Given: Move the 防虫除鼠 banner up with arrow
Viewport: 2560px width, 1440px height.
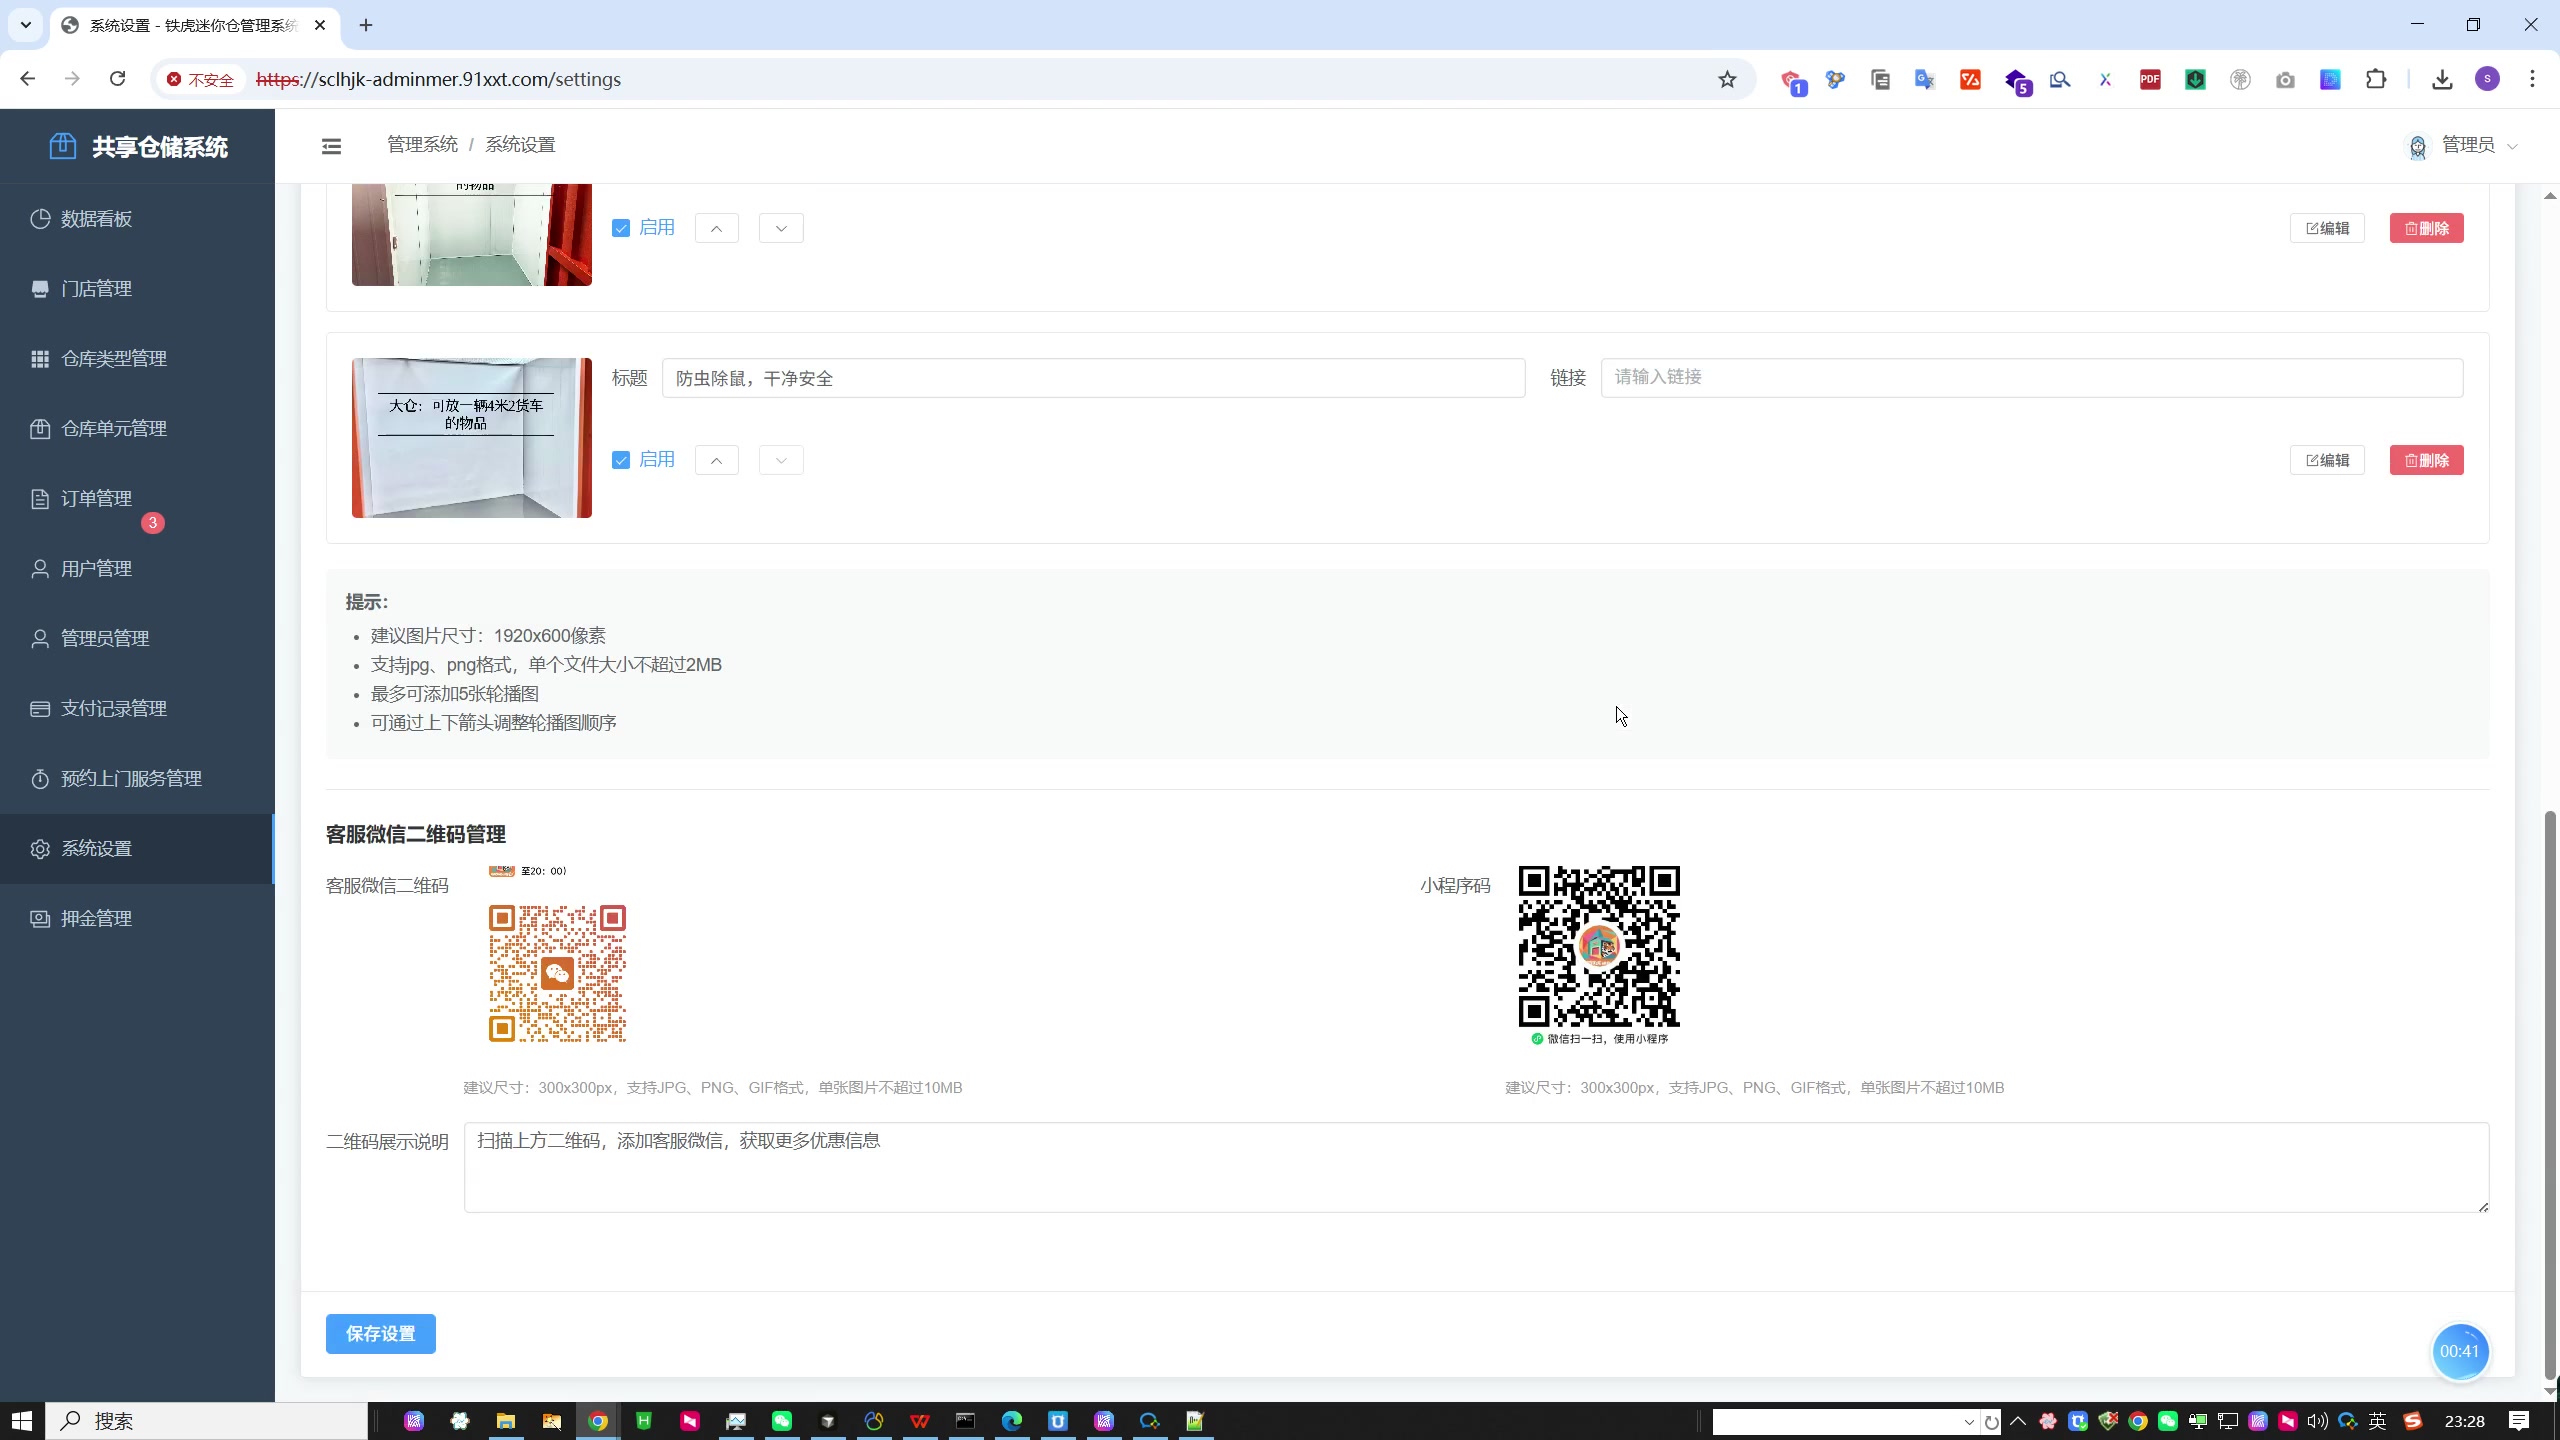Looking at the screenshot, I should (716, 459).
